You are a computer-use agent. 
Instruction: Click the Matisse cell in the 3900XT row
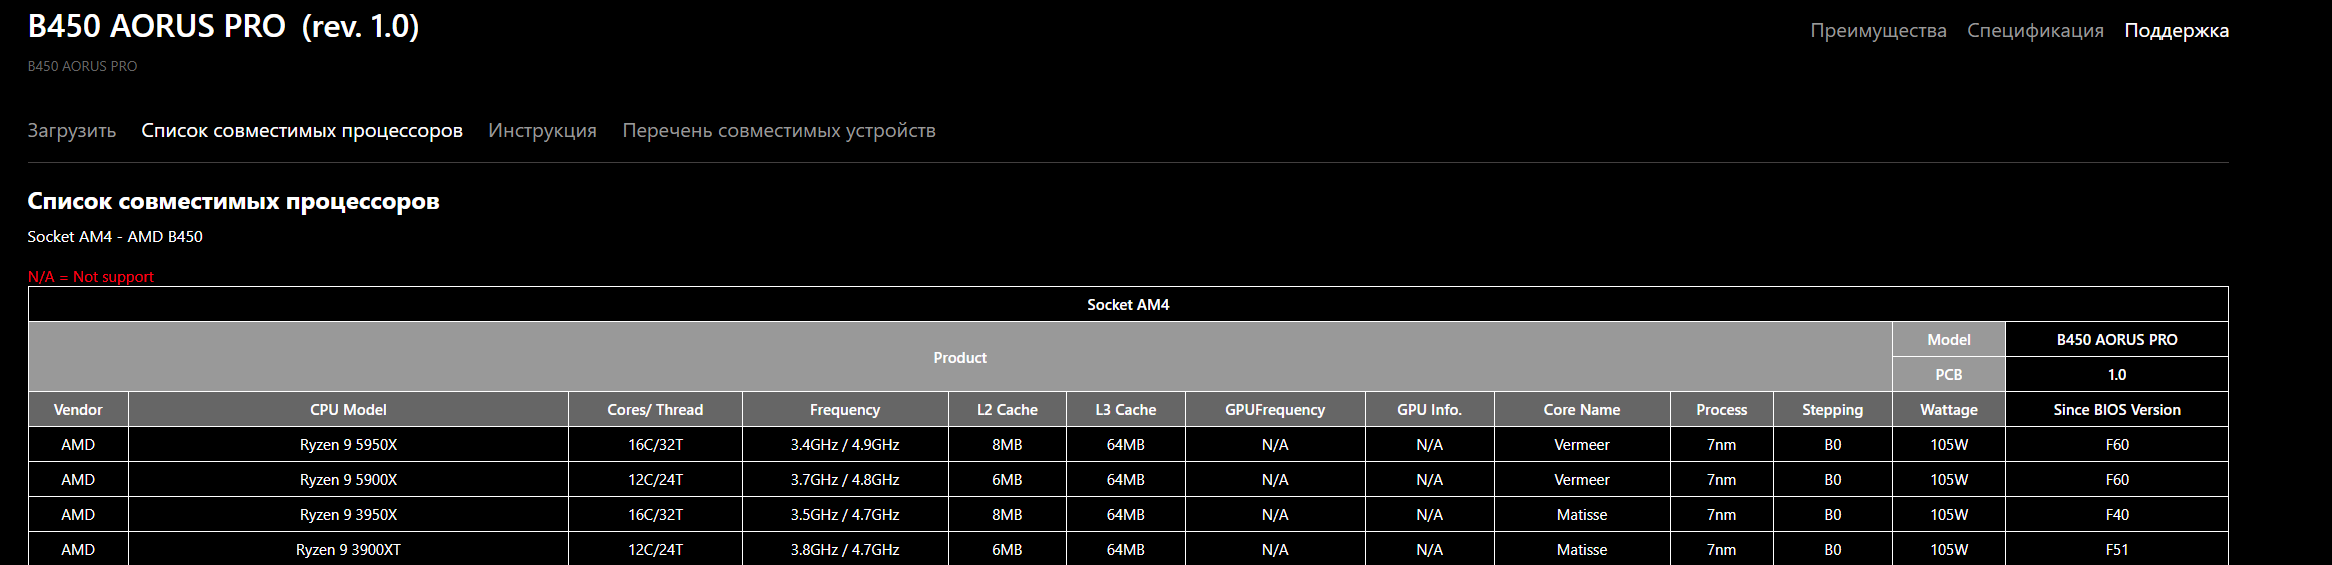click(1582, 549)
